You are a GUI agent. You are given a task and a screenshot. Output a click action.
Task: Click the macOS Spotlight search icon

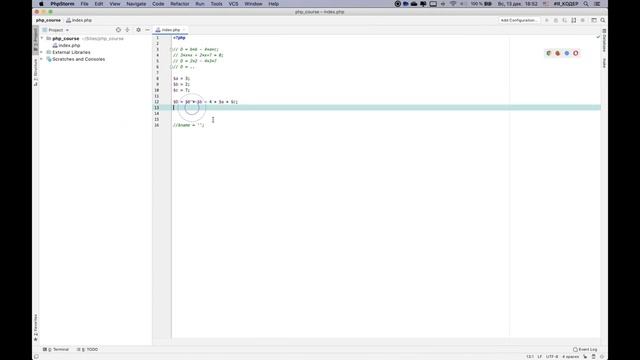(586, 4)
